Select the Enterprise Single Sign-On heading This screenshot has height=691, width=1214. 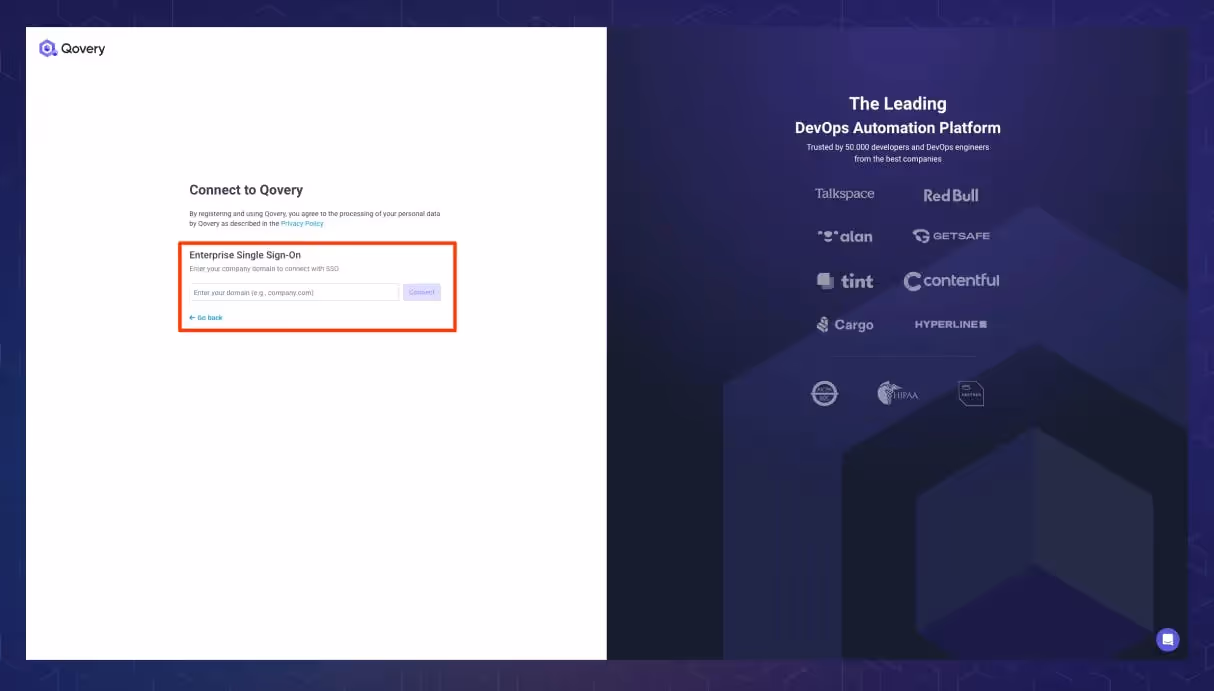pyautogui.click(x=244, y=254)
